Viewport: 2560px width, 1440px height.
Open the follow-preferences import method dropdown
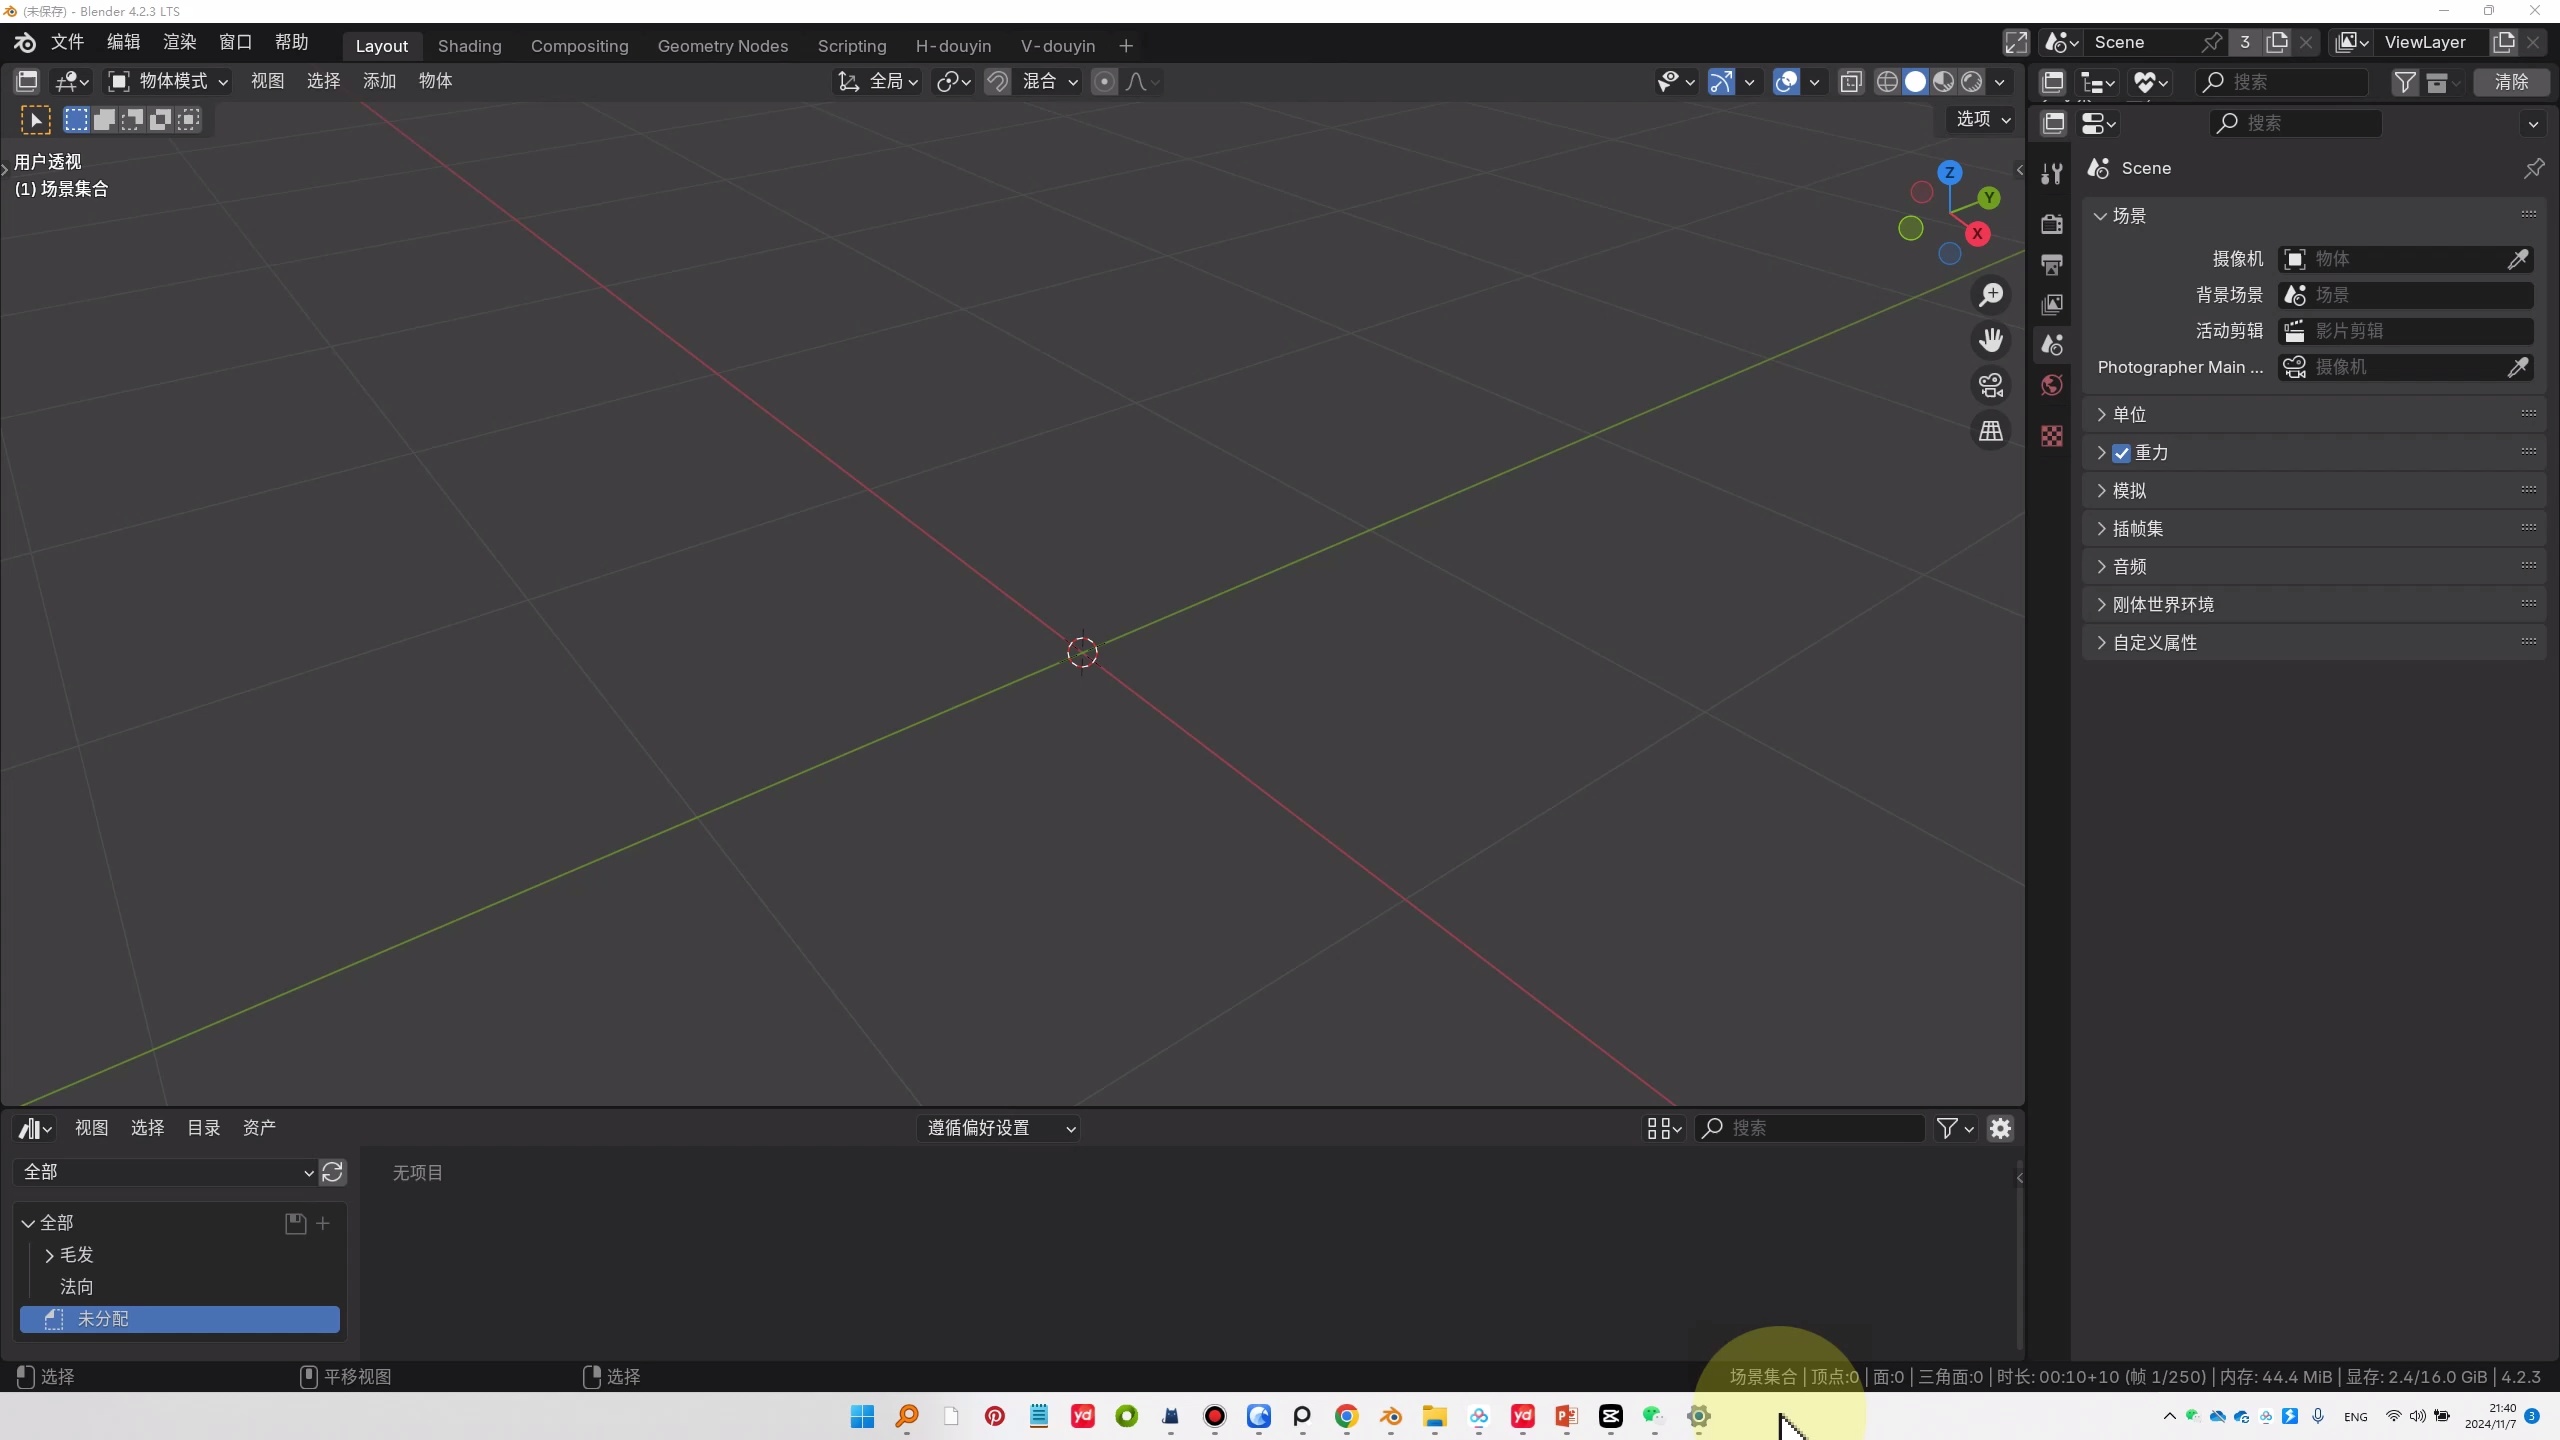(x=999, y=1128)
